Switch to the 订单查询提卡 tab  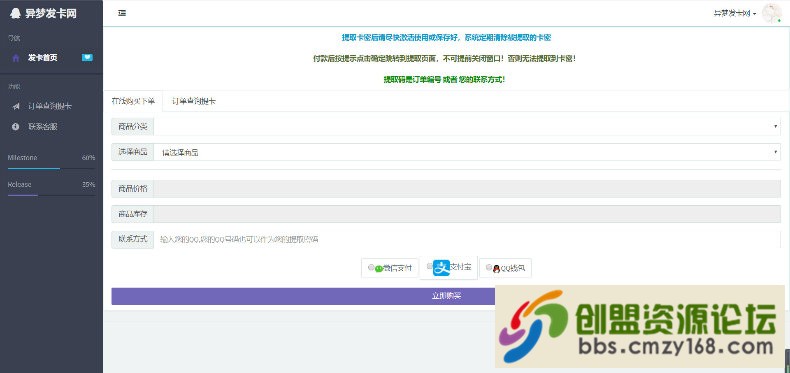[x=194, y=101]
